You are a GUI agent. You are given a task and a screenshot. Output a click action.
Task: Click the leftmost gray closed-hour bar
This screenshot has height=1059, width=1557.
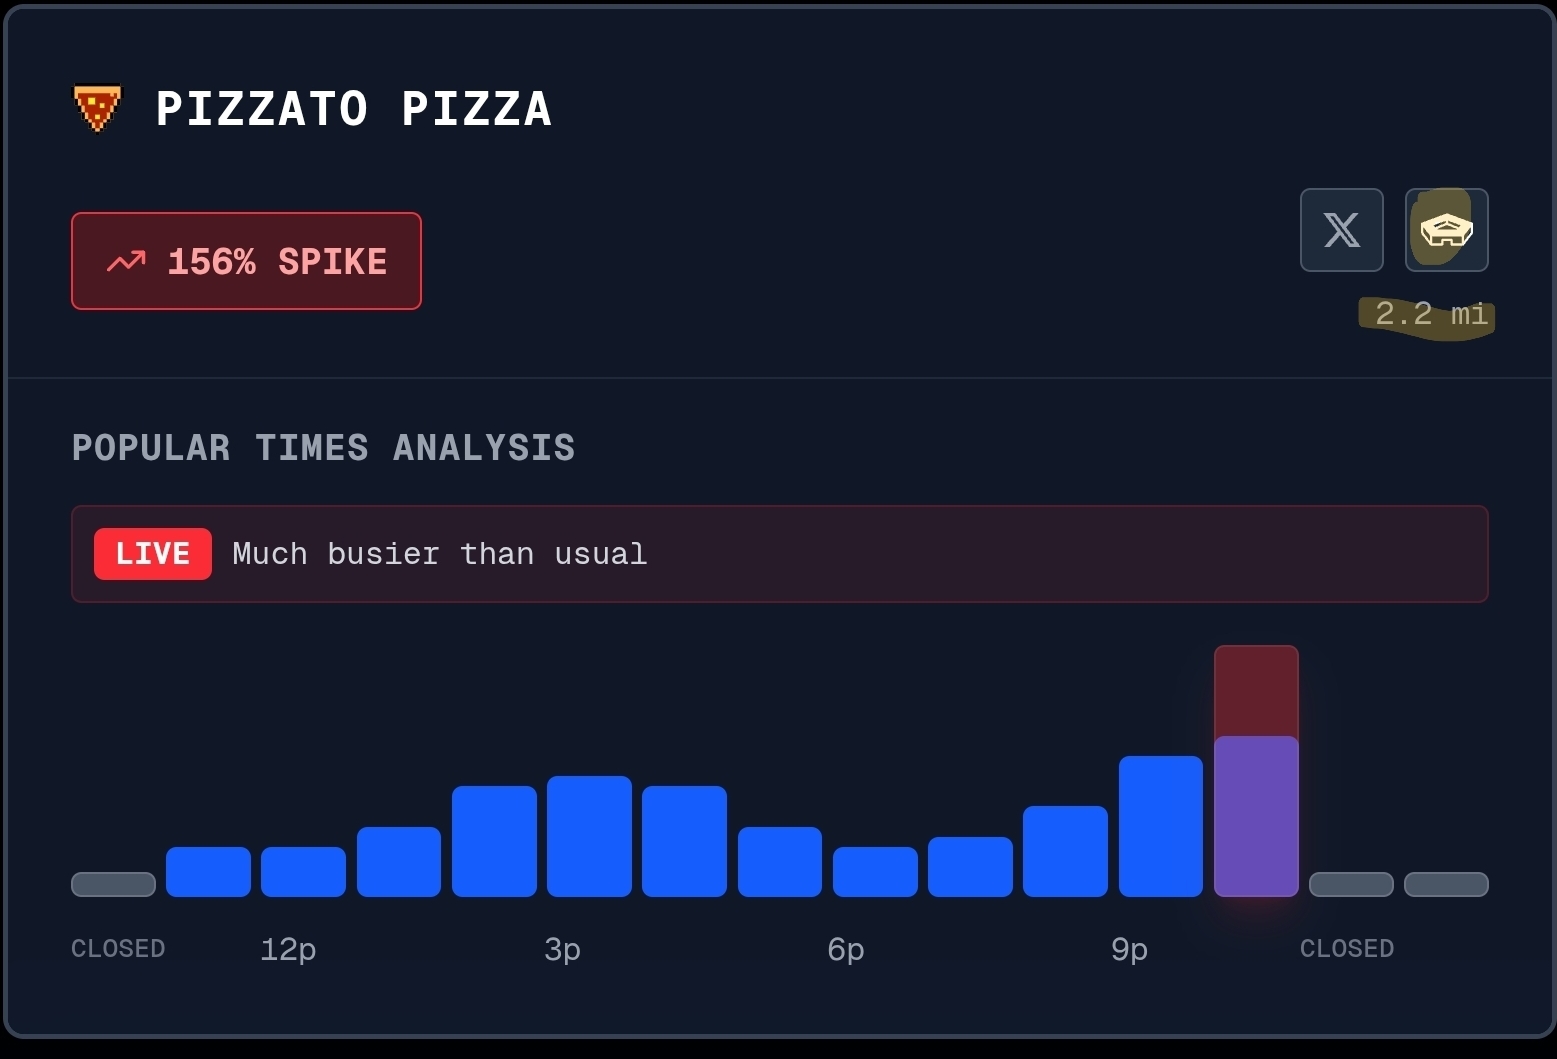(113, 884)
